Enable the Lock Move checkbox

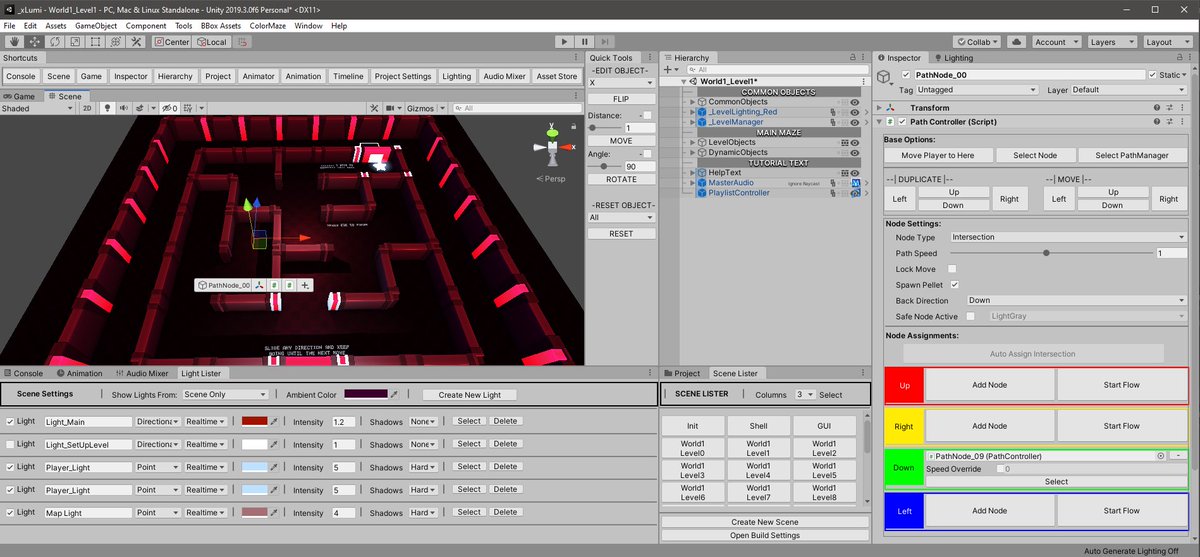point(952,269)
